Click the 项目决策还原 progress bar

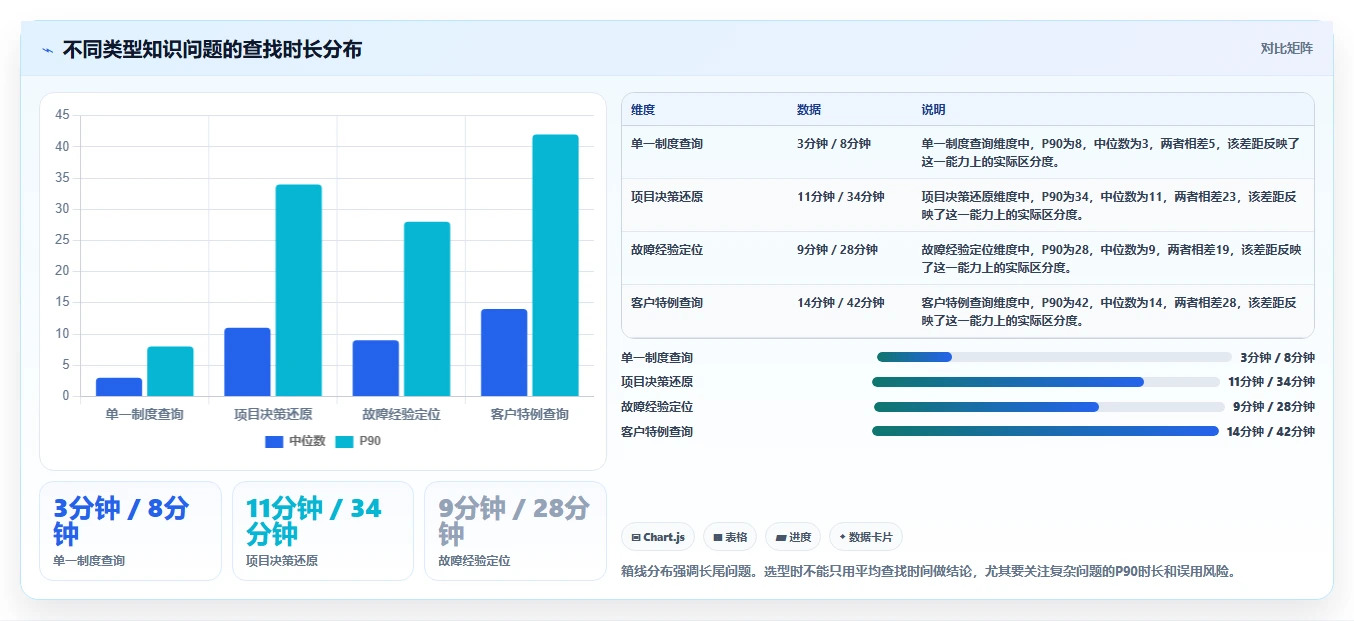pos(1046,382)
